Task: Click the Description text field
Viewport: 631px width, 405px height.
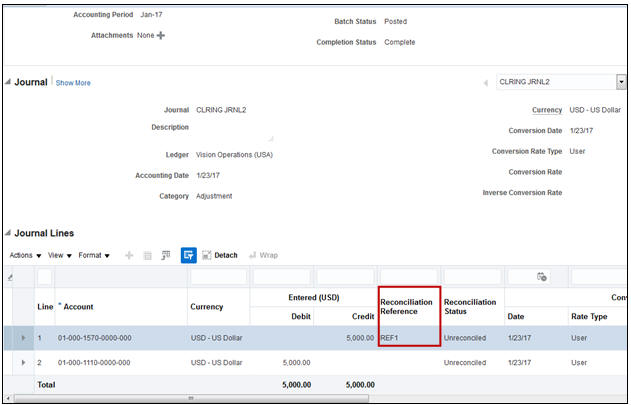Action: [232, 131]
